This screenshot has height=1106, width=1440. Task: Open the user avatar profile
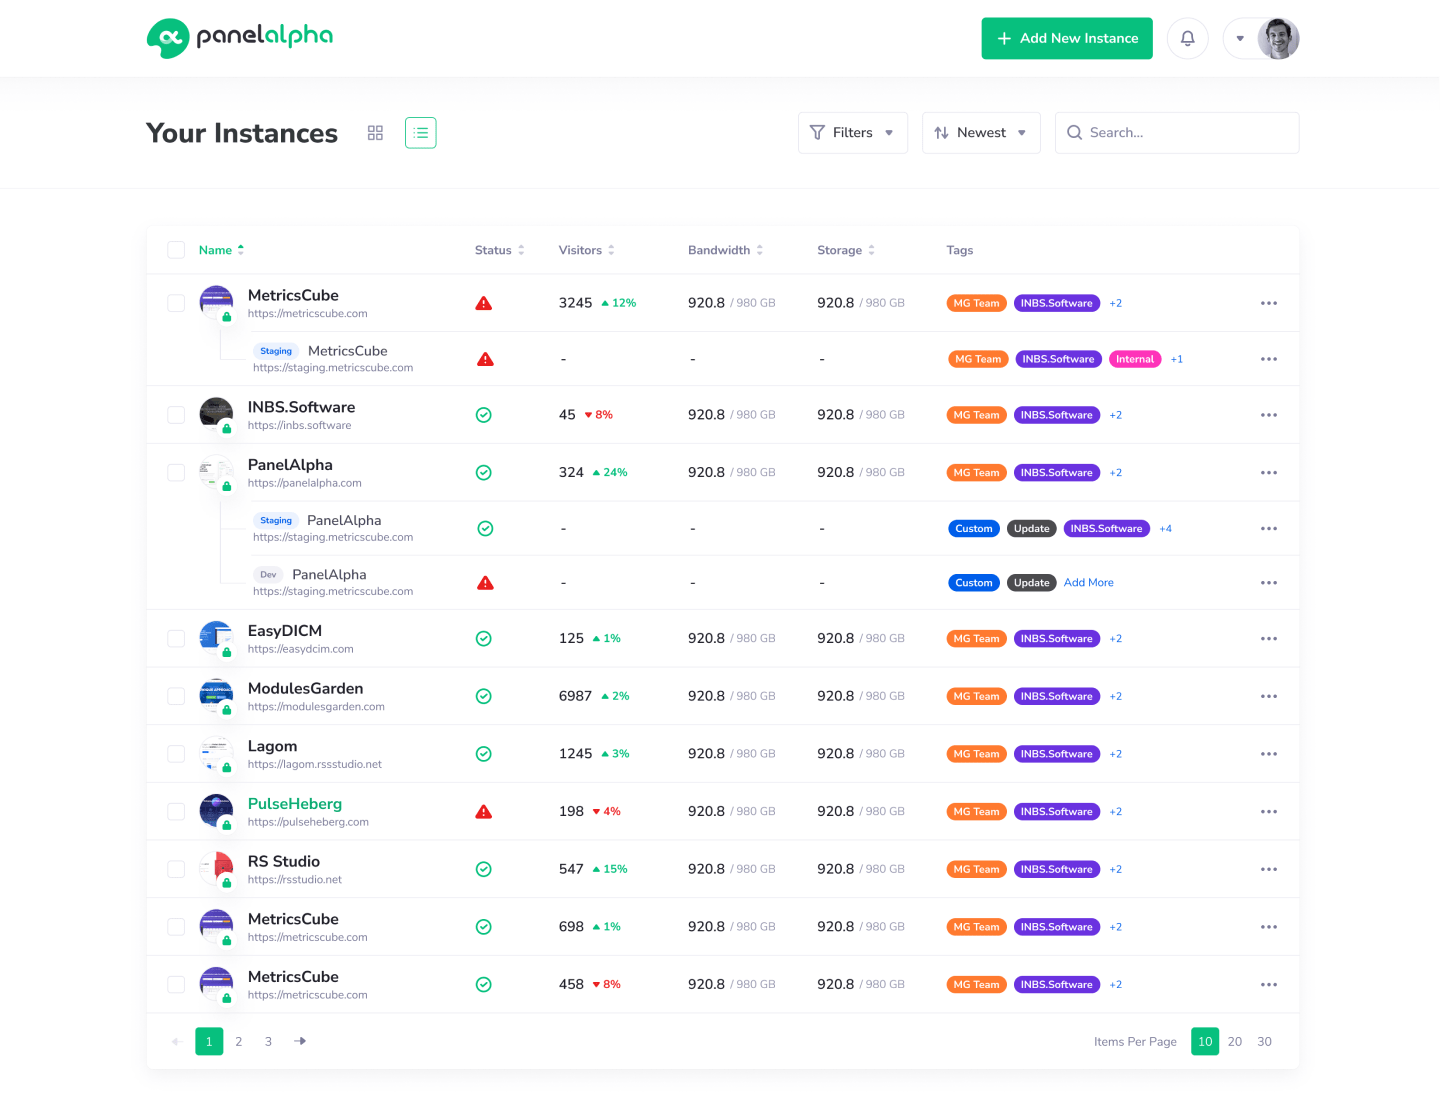[1278, 38]
